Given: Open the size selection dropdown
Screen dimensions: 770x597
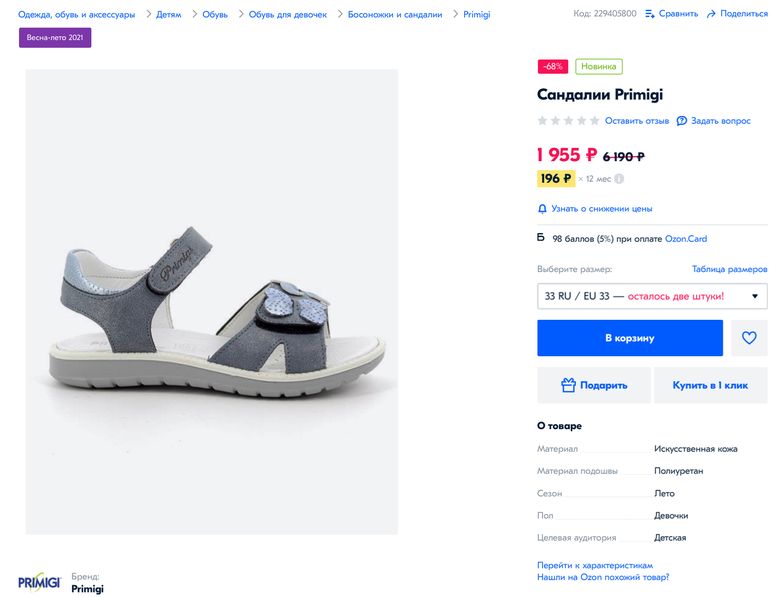Looking at the screenshot, I should tap(652, 296).
